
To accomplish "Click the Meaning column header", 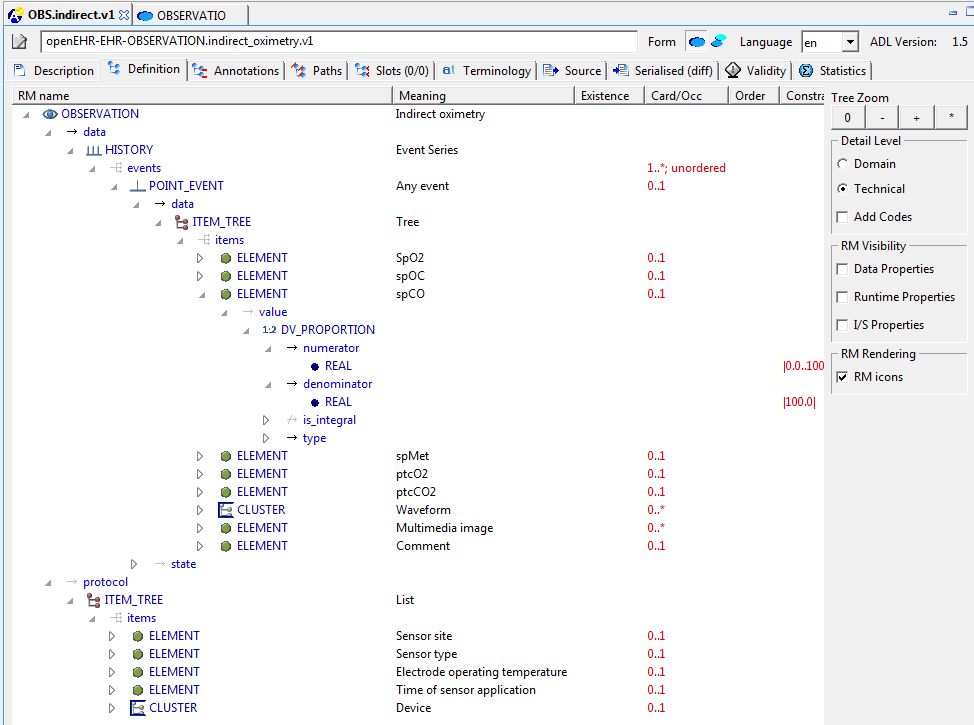I will (483, 96).
